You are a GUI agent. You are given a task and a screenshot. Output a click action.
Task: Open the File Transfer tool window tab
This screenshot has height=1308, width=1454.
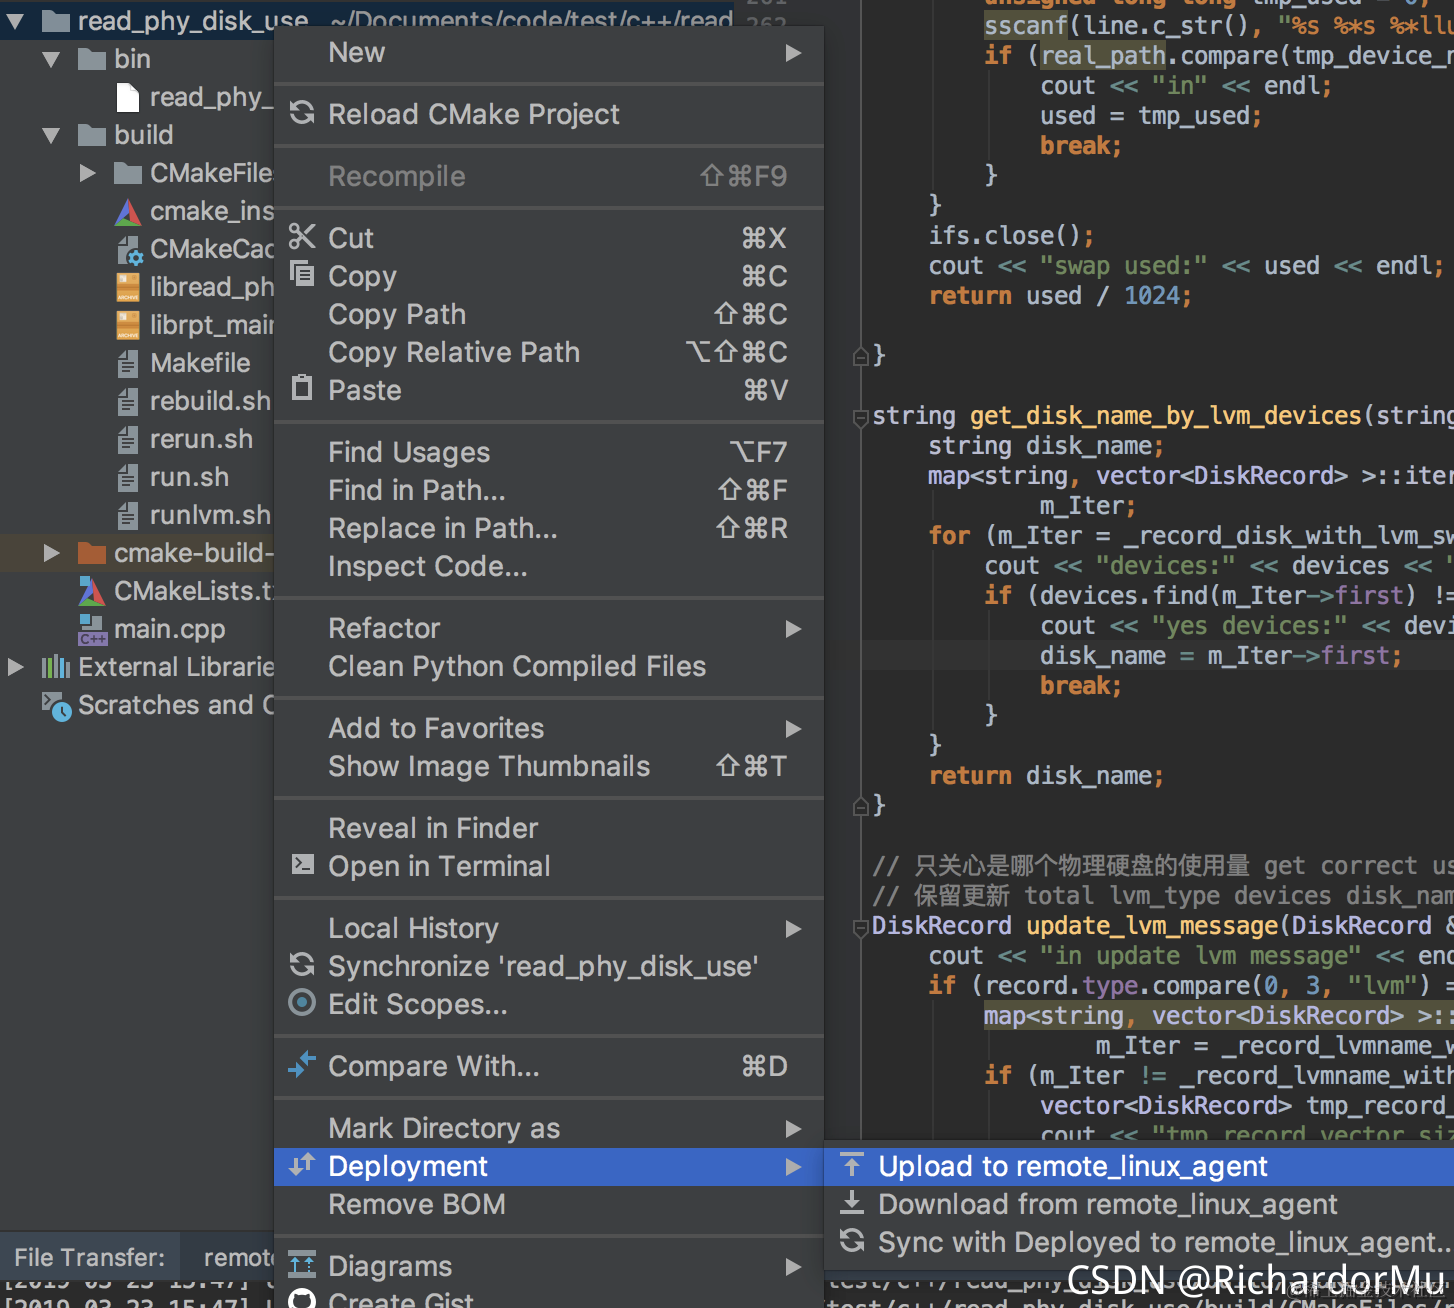[x=90, y=1256]
